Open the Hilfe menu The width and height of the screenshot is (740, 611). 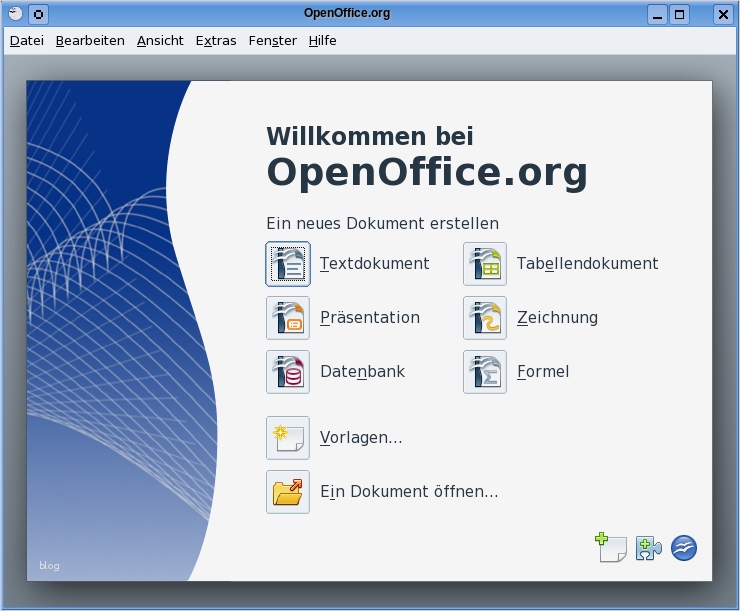click(x=322, y=41)
